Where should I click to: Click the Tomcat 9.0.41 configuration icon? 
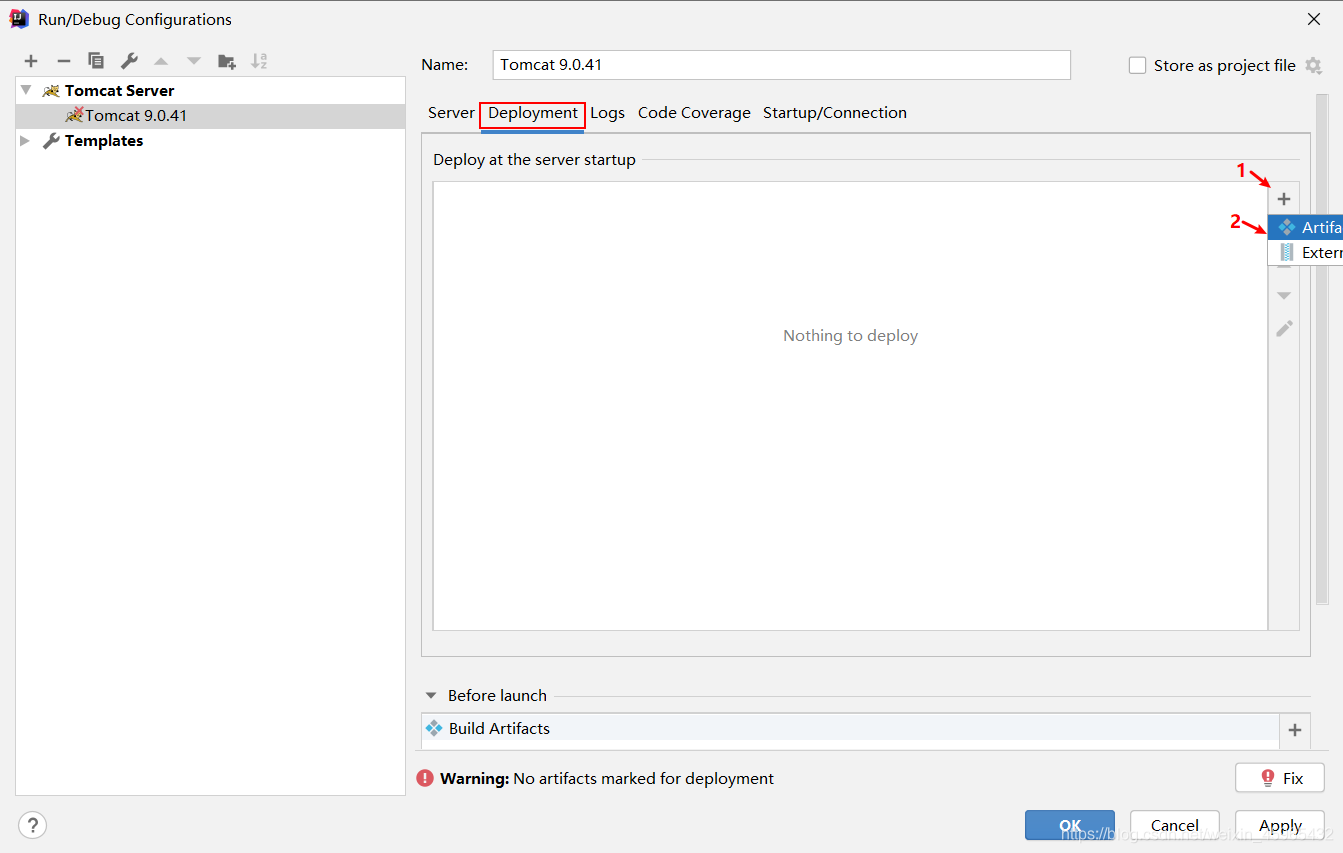(x=74, y=115)
